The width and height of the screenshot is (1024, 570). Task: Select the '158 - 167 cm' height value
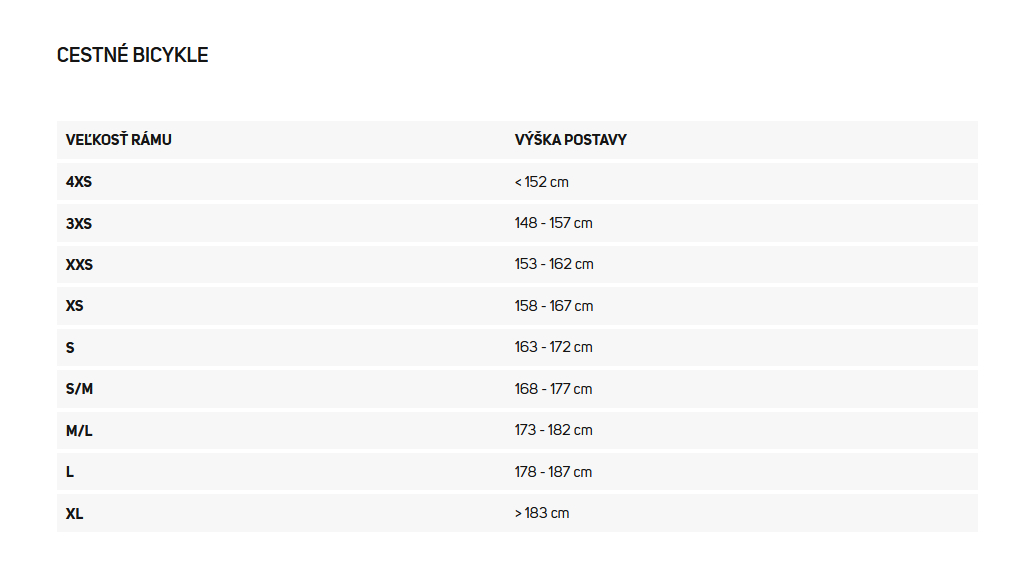[x=554, y=306]
